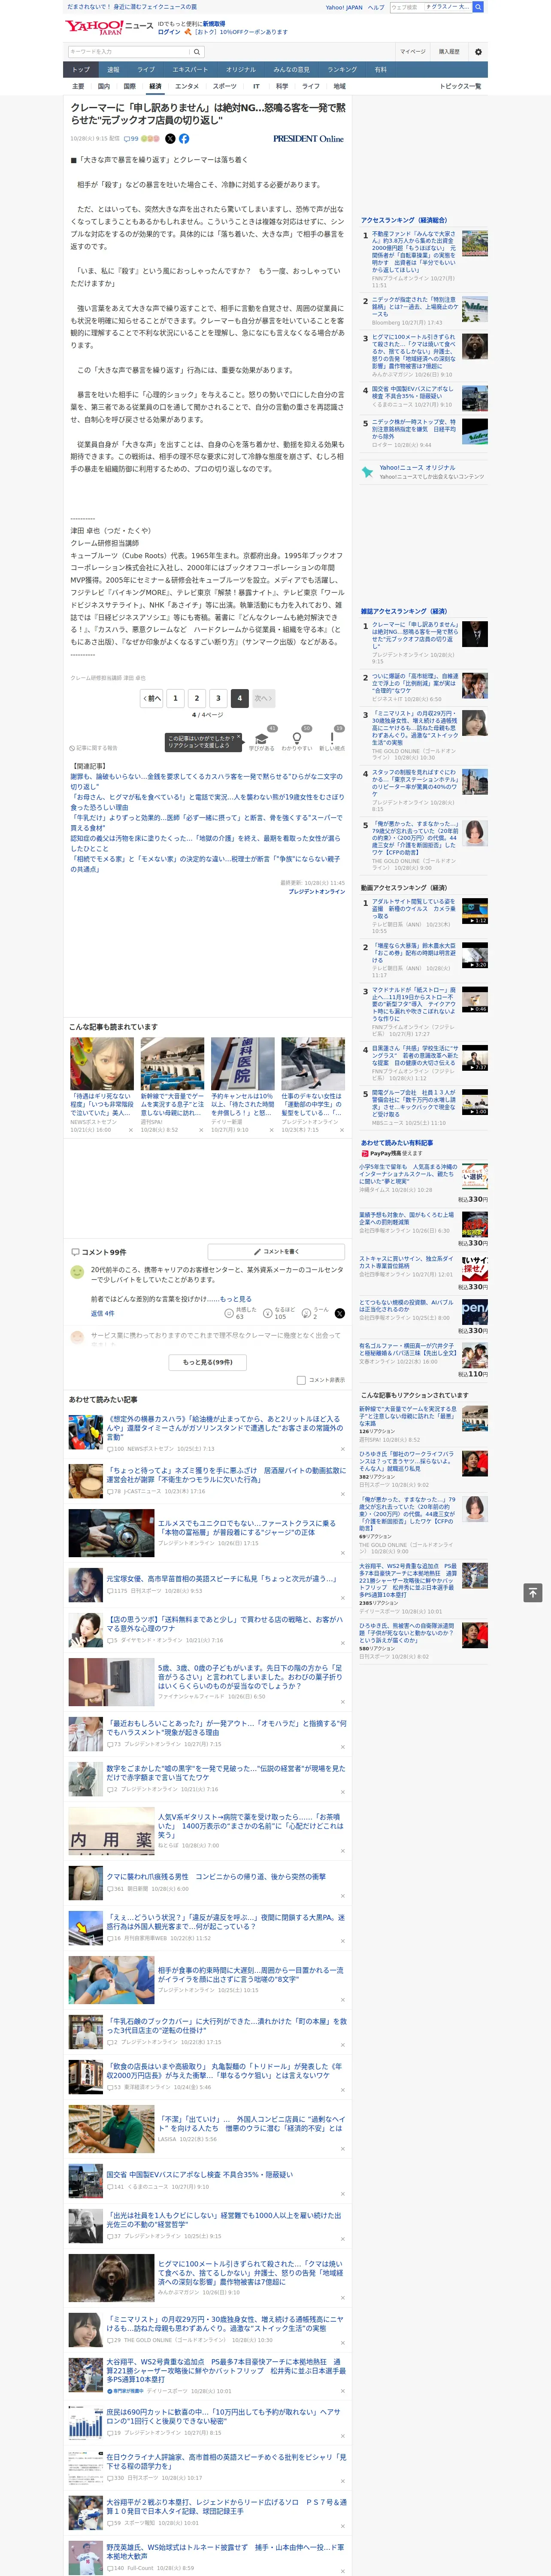Screen dimensions: 551x2576
Task: Click the PRESIDENT Online publisher logo
Action: pos(308,139)
